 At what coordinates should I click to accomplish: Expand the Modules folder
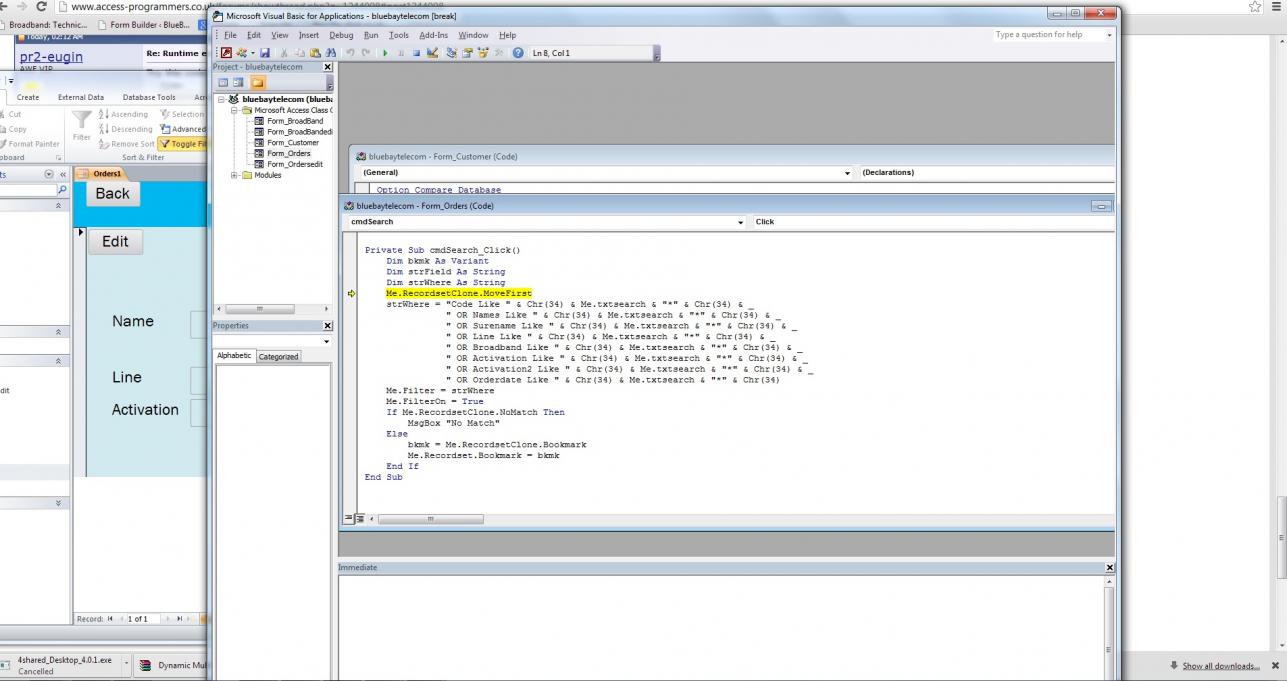[234, 175]
